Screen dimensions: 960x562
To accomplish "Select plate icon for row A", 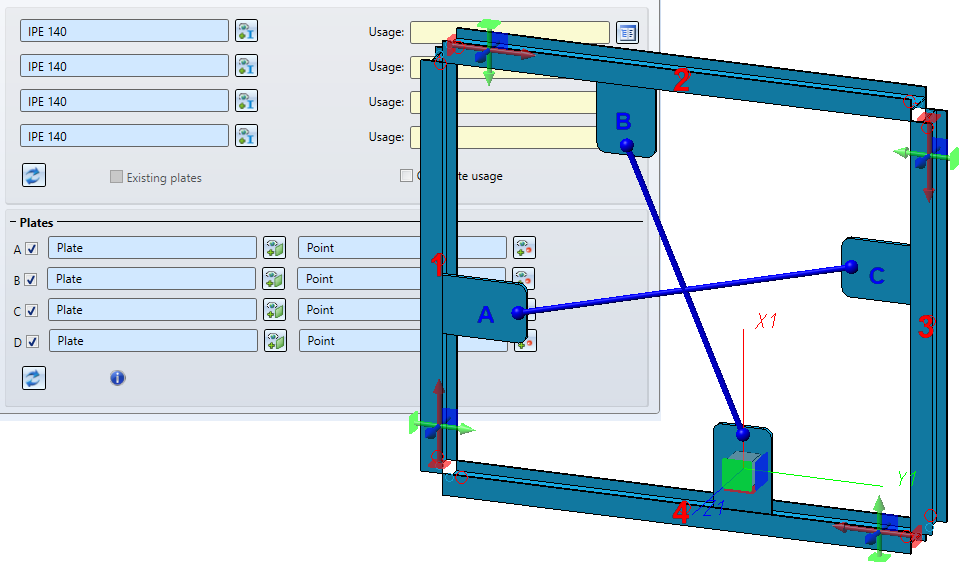I will pos(275,247).
